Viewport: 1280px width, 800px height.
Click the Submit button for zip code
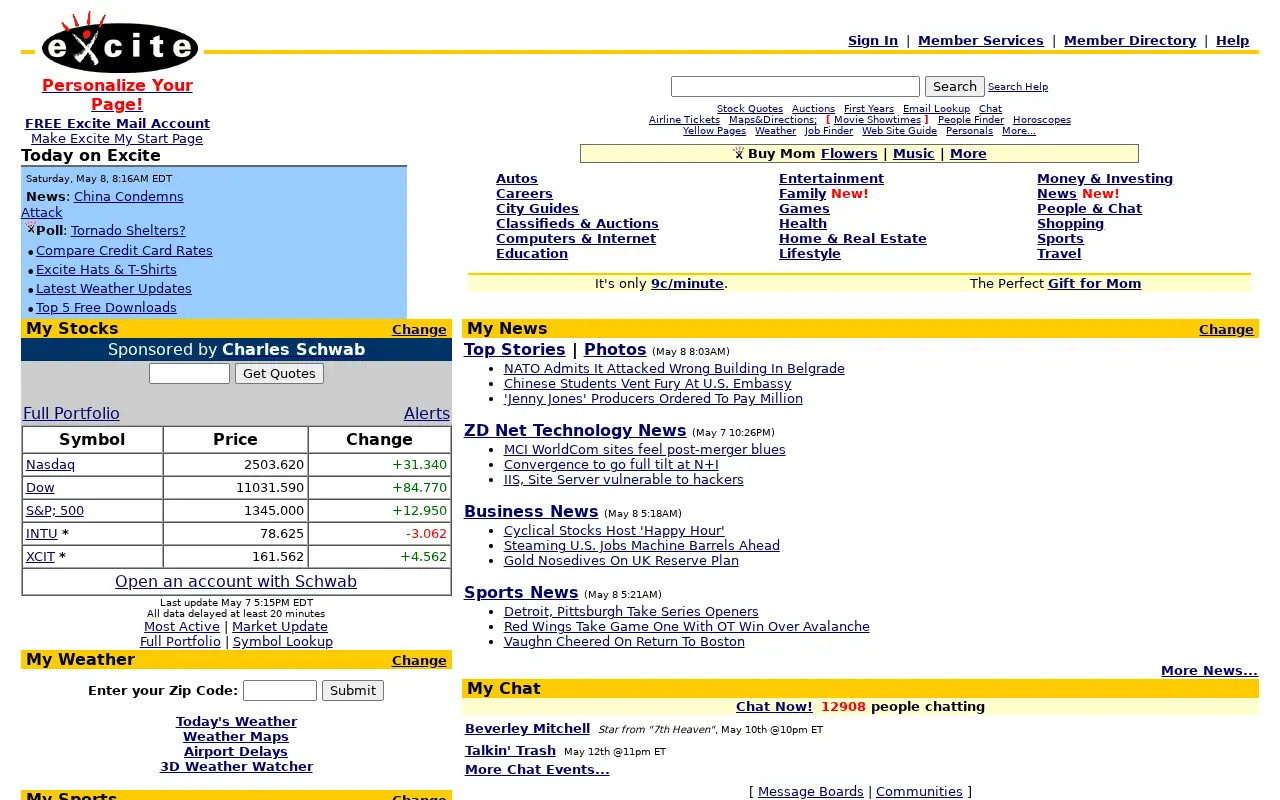click(x=352, y=690)
